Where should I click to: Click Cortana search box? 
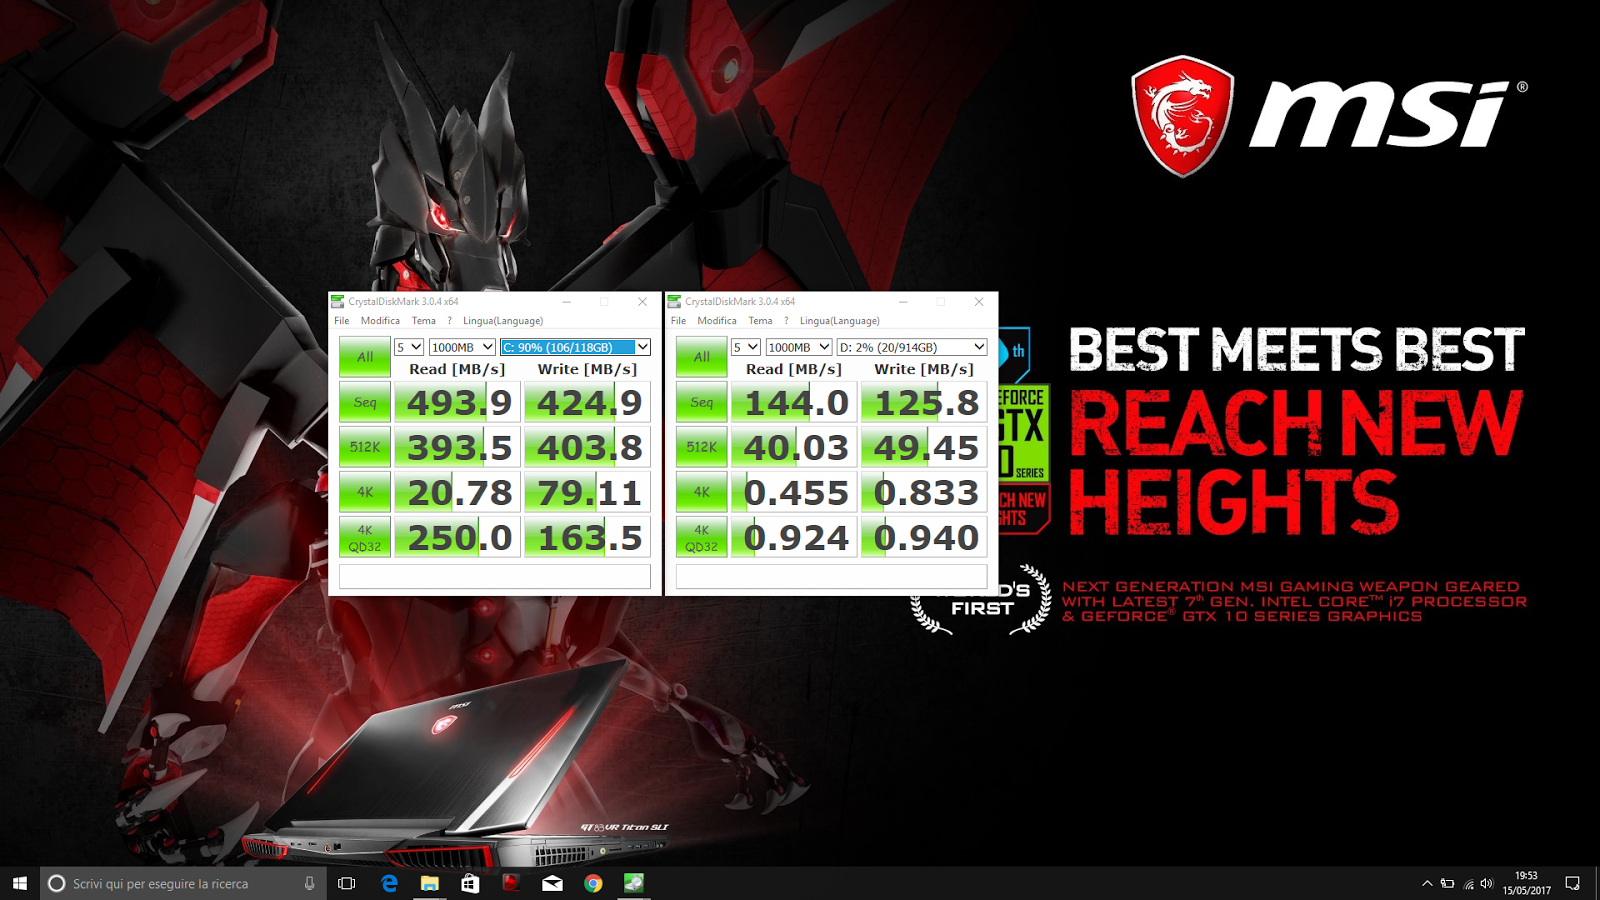tap(183, 883)
